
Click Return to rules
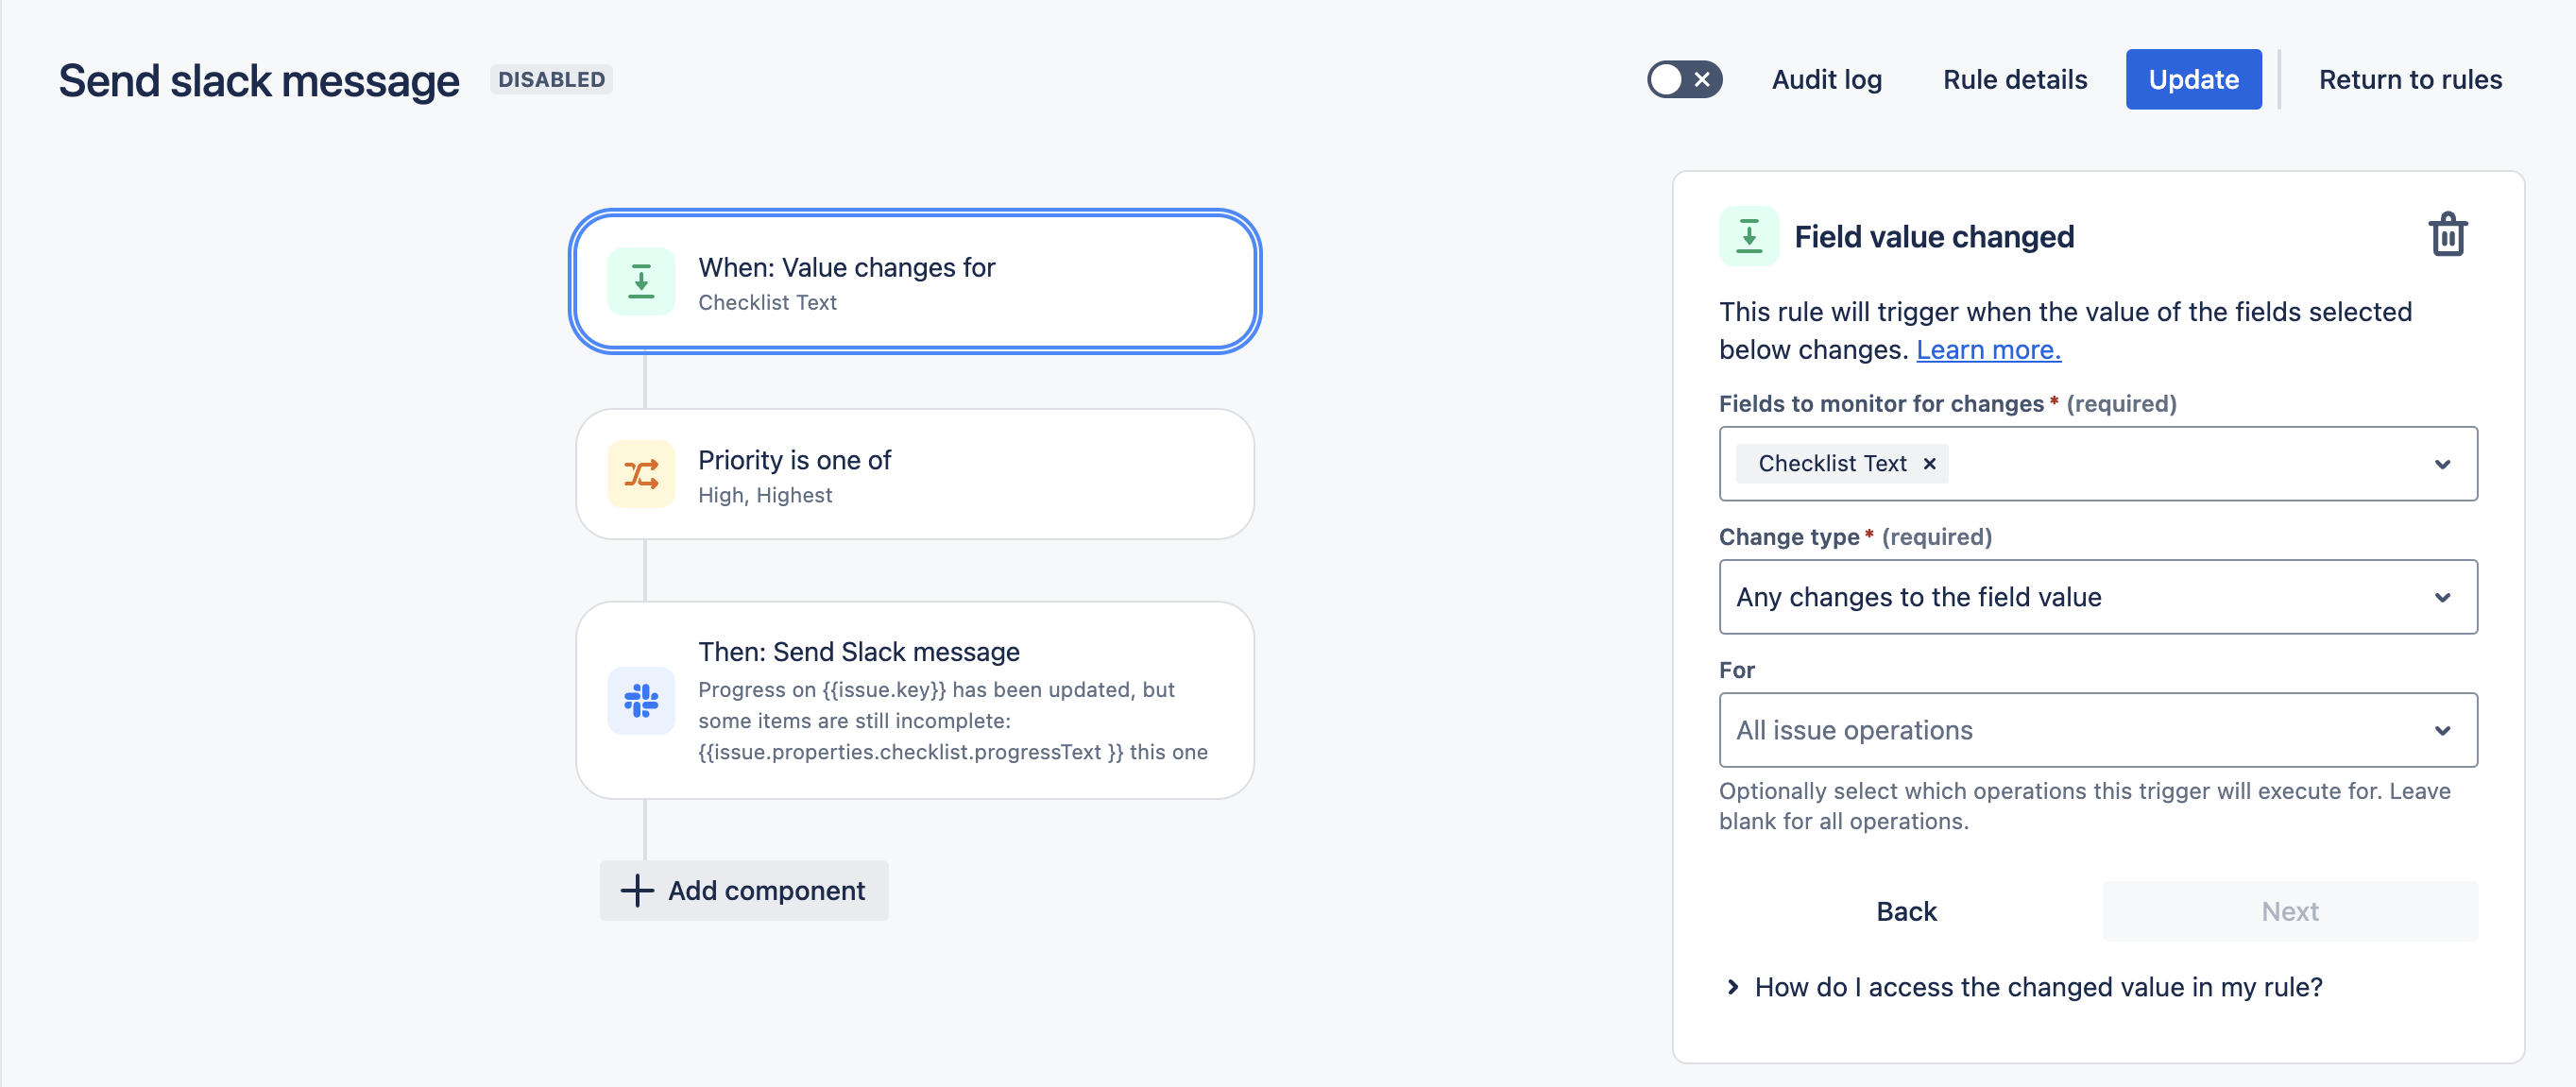2411,79
